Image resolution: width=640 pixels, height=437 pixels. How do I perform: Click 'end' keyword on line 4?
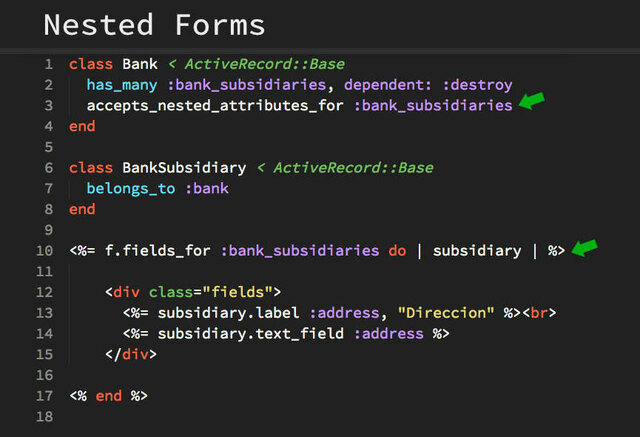click(x=82, y=126)
